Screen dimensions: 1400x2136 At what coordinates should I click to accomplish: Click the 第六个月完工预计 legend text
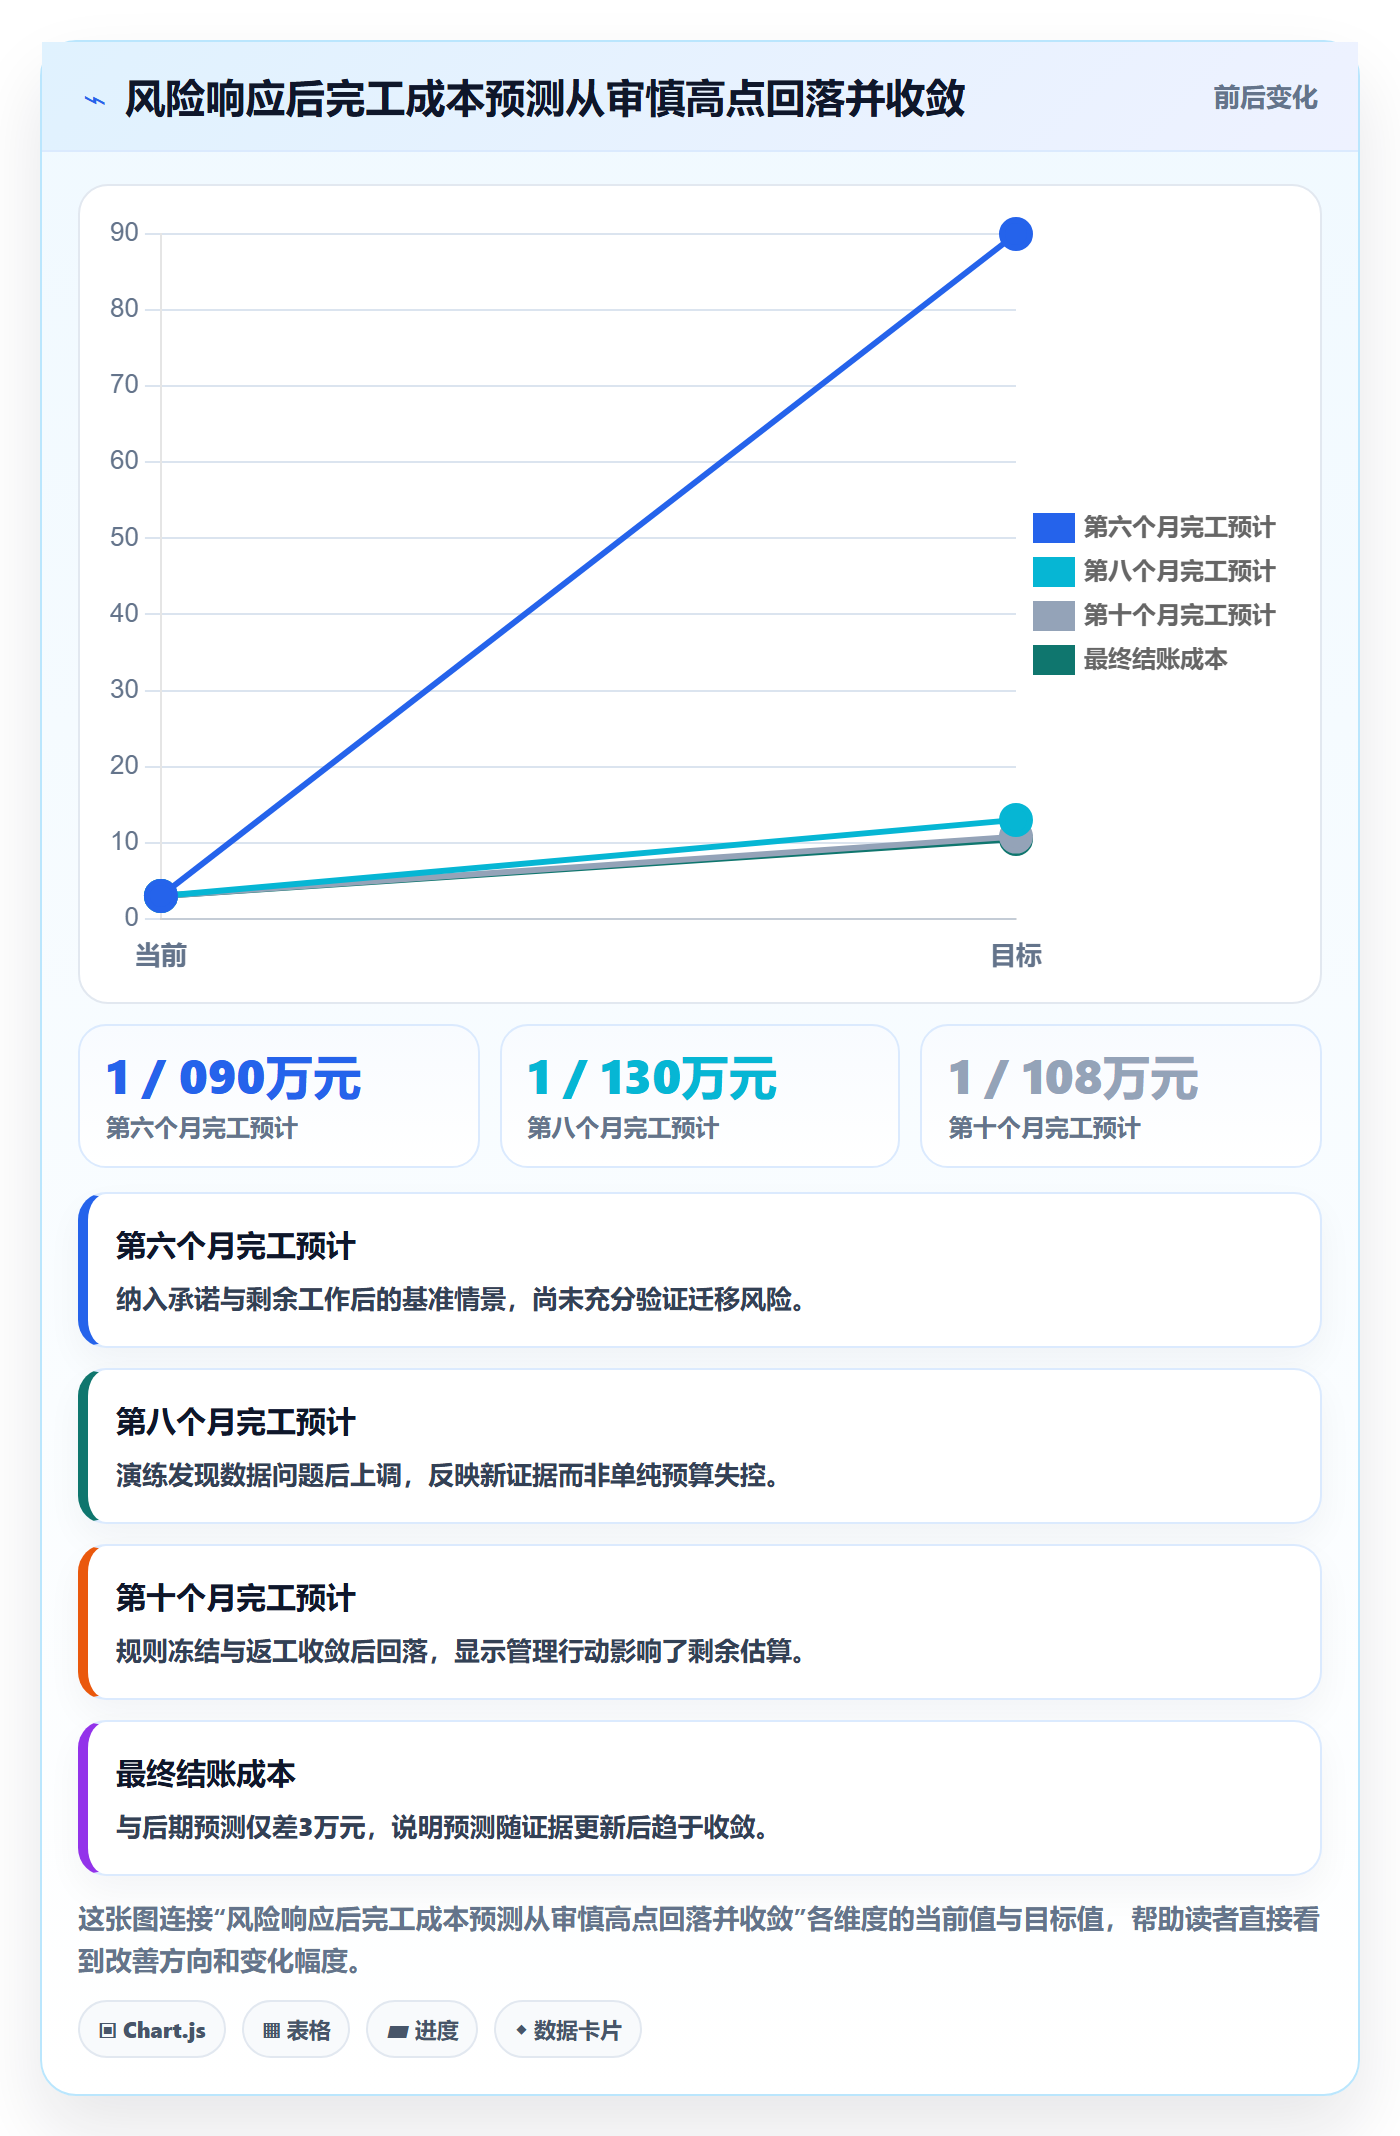[x=1179, y=527]
